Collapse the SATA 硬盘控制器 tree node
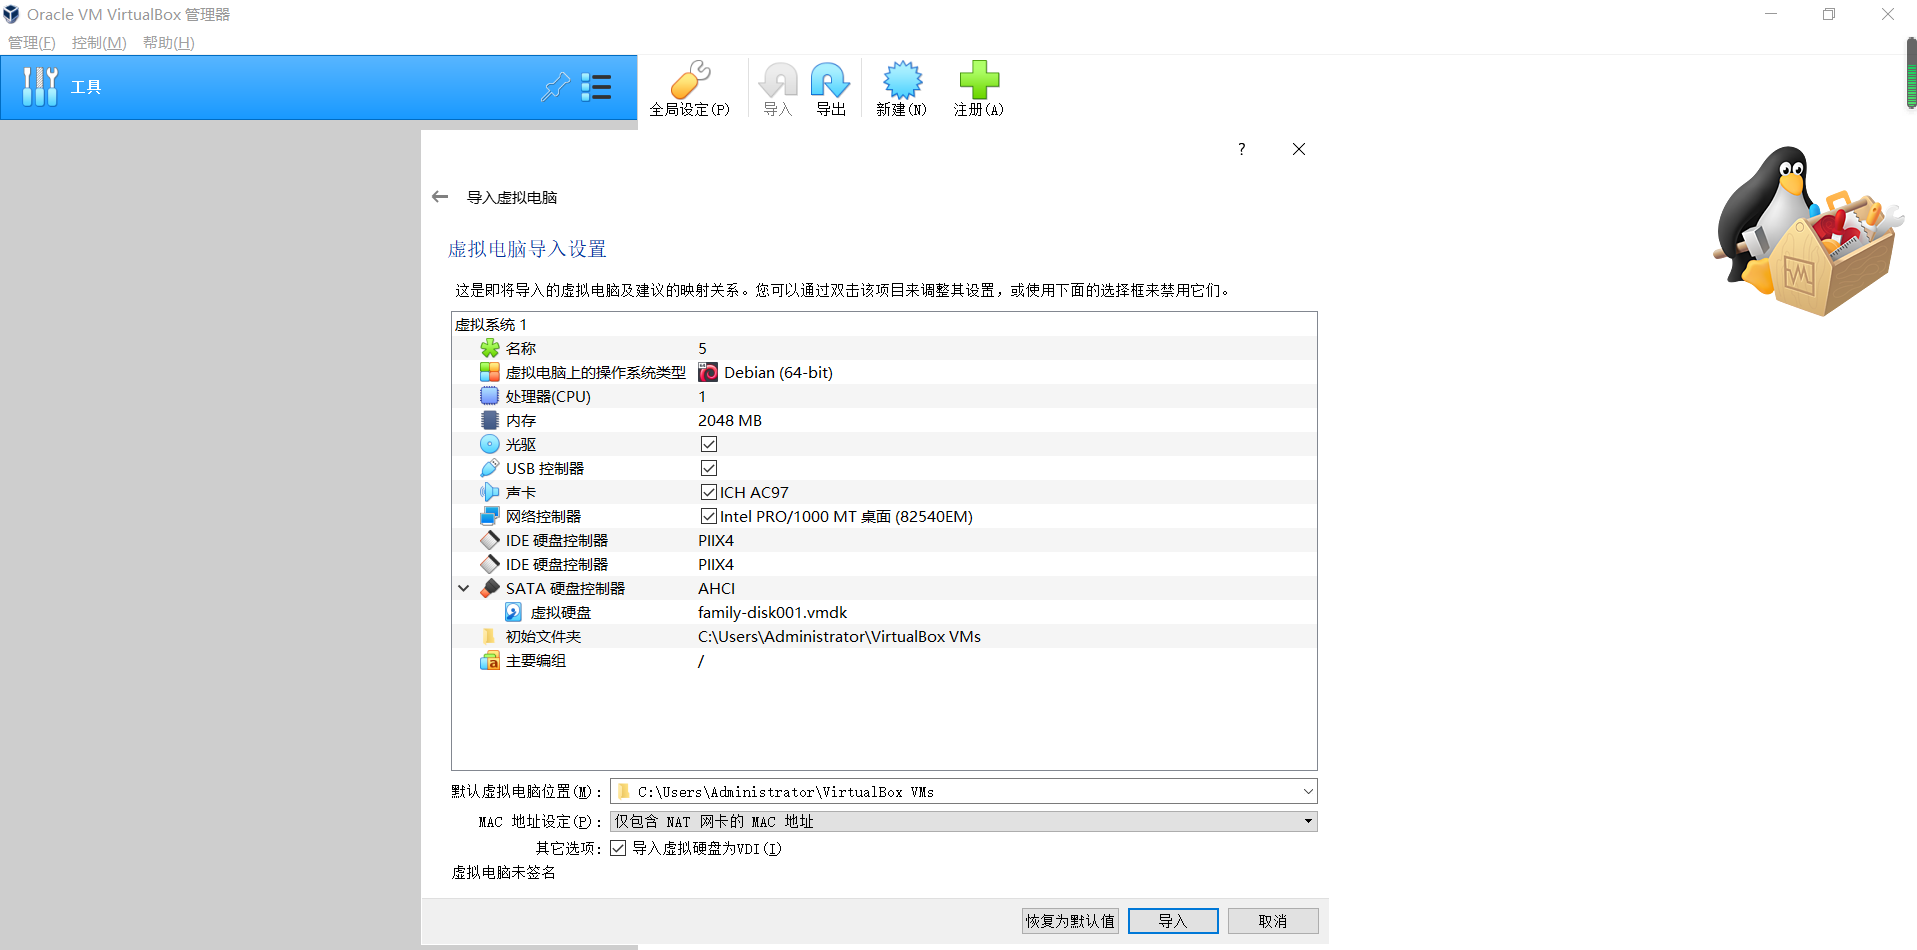Screen dimensions: 1917x950 (464, 588)
